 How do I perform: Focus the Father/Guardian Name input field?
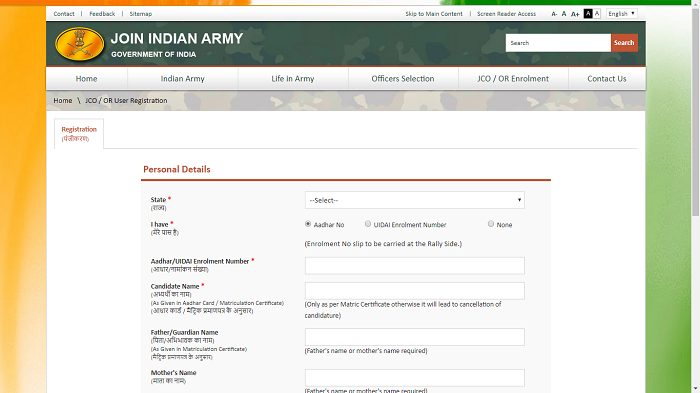pyautogui.click(x=415, y=337)
